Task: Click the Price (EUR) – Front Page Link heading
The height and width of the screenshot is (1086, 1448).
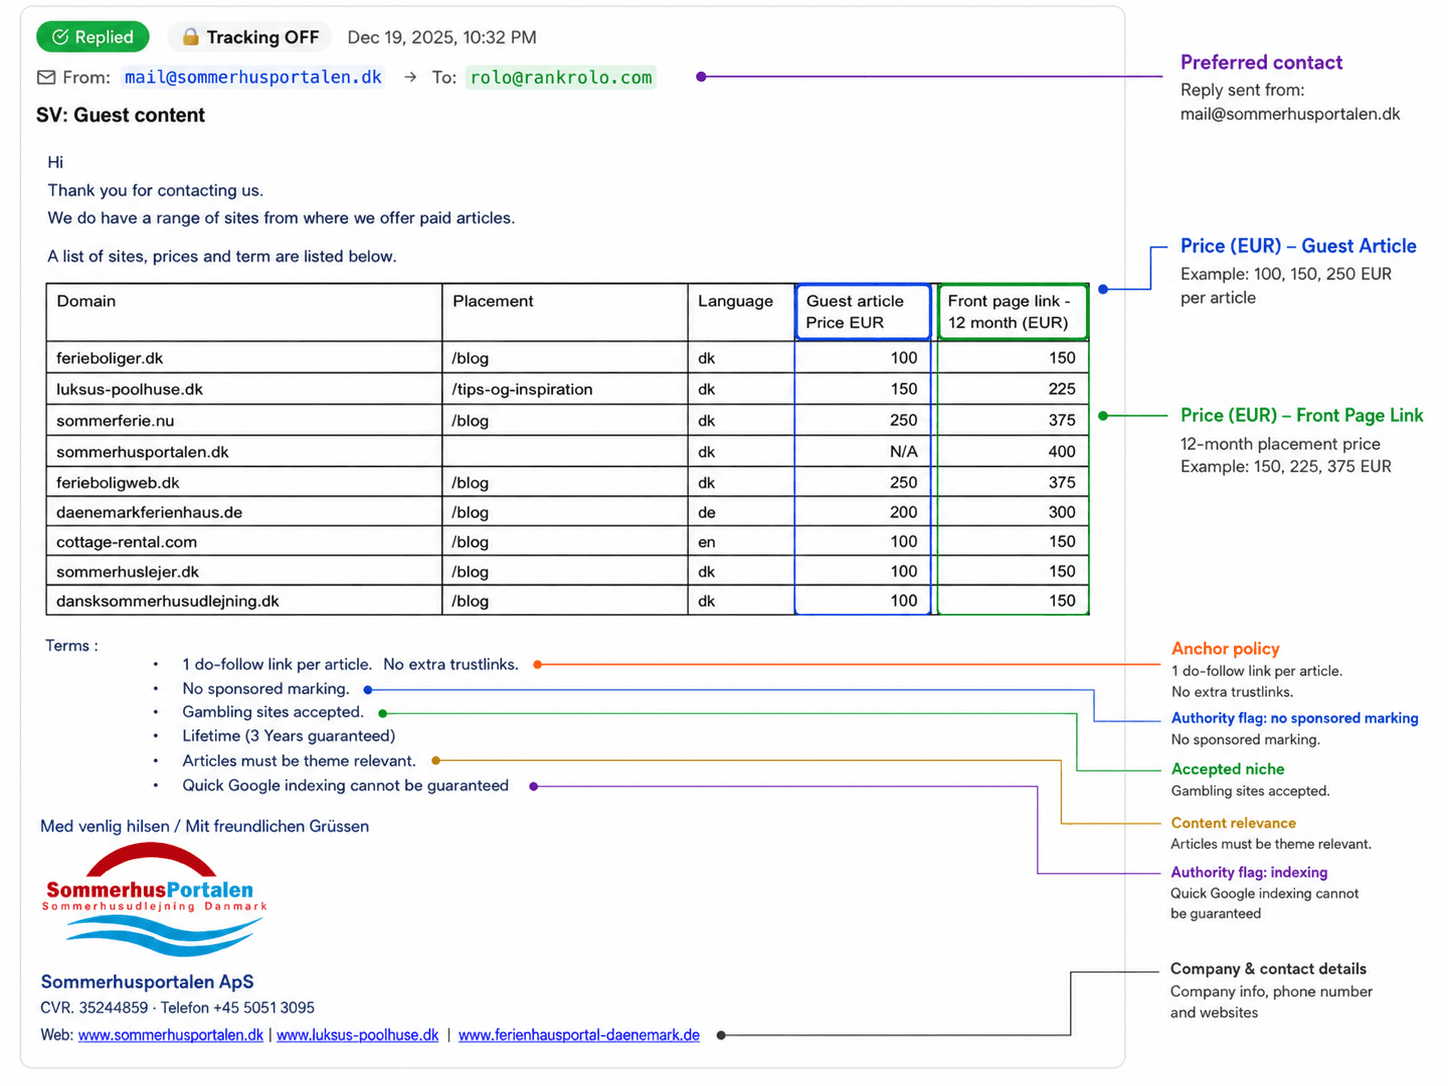Action: [1301, 415]
